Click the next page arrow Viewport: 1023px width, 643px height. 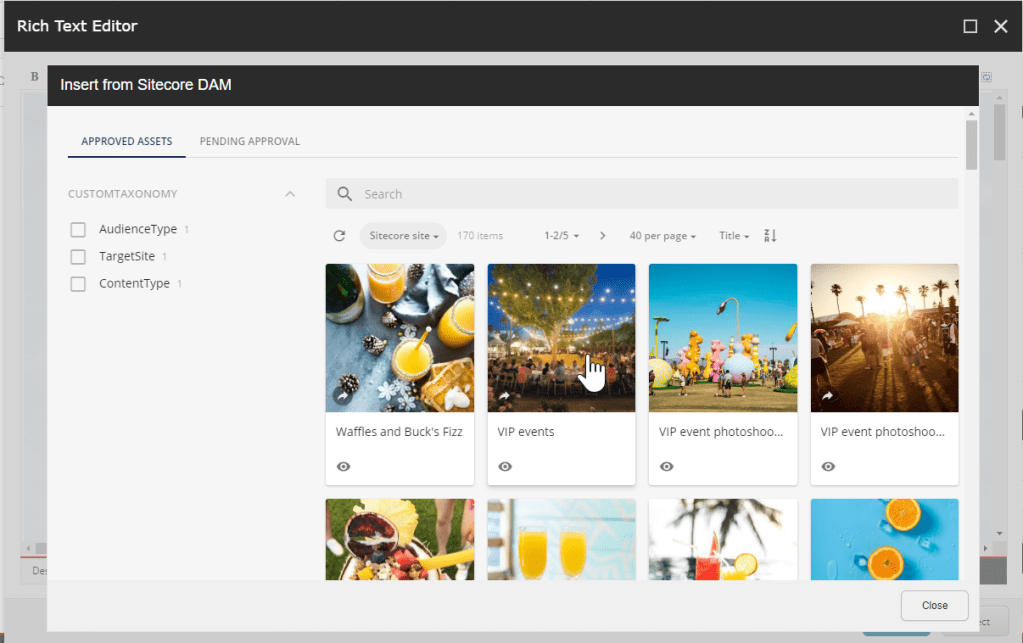[x=602, y=236]
